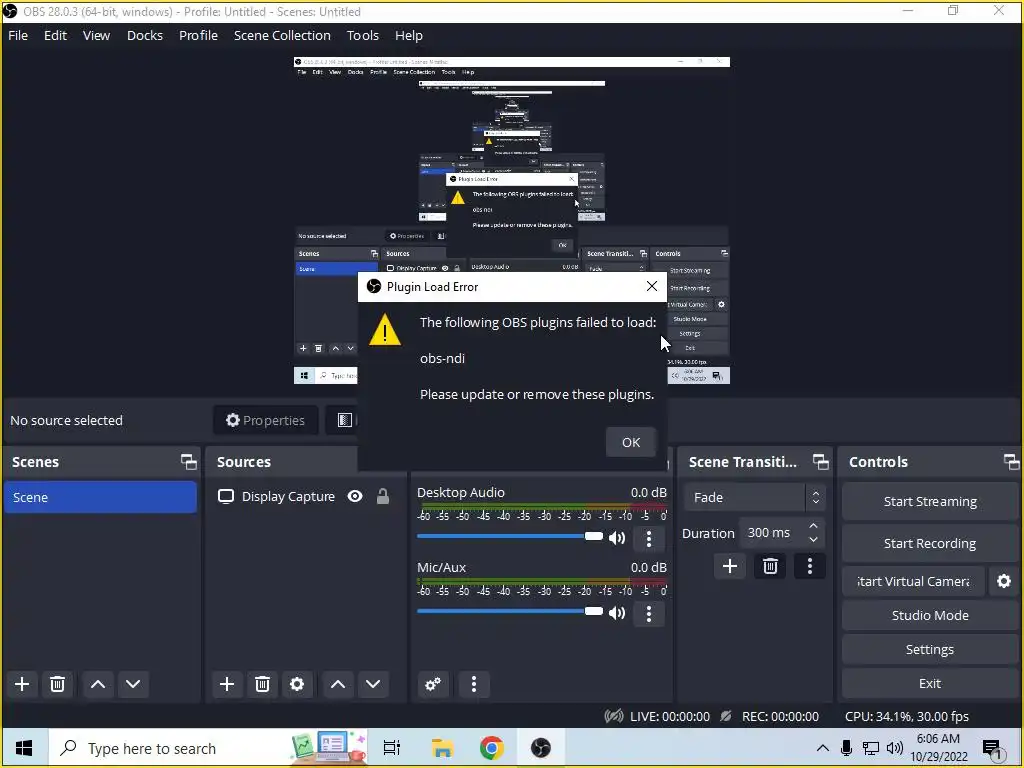Open the Tools menu
The width and height of the screenshot is (1024, 768).
click(362, 35)
